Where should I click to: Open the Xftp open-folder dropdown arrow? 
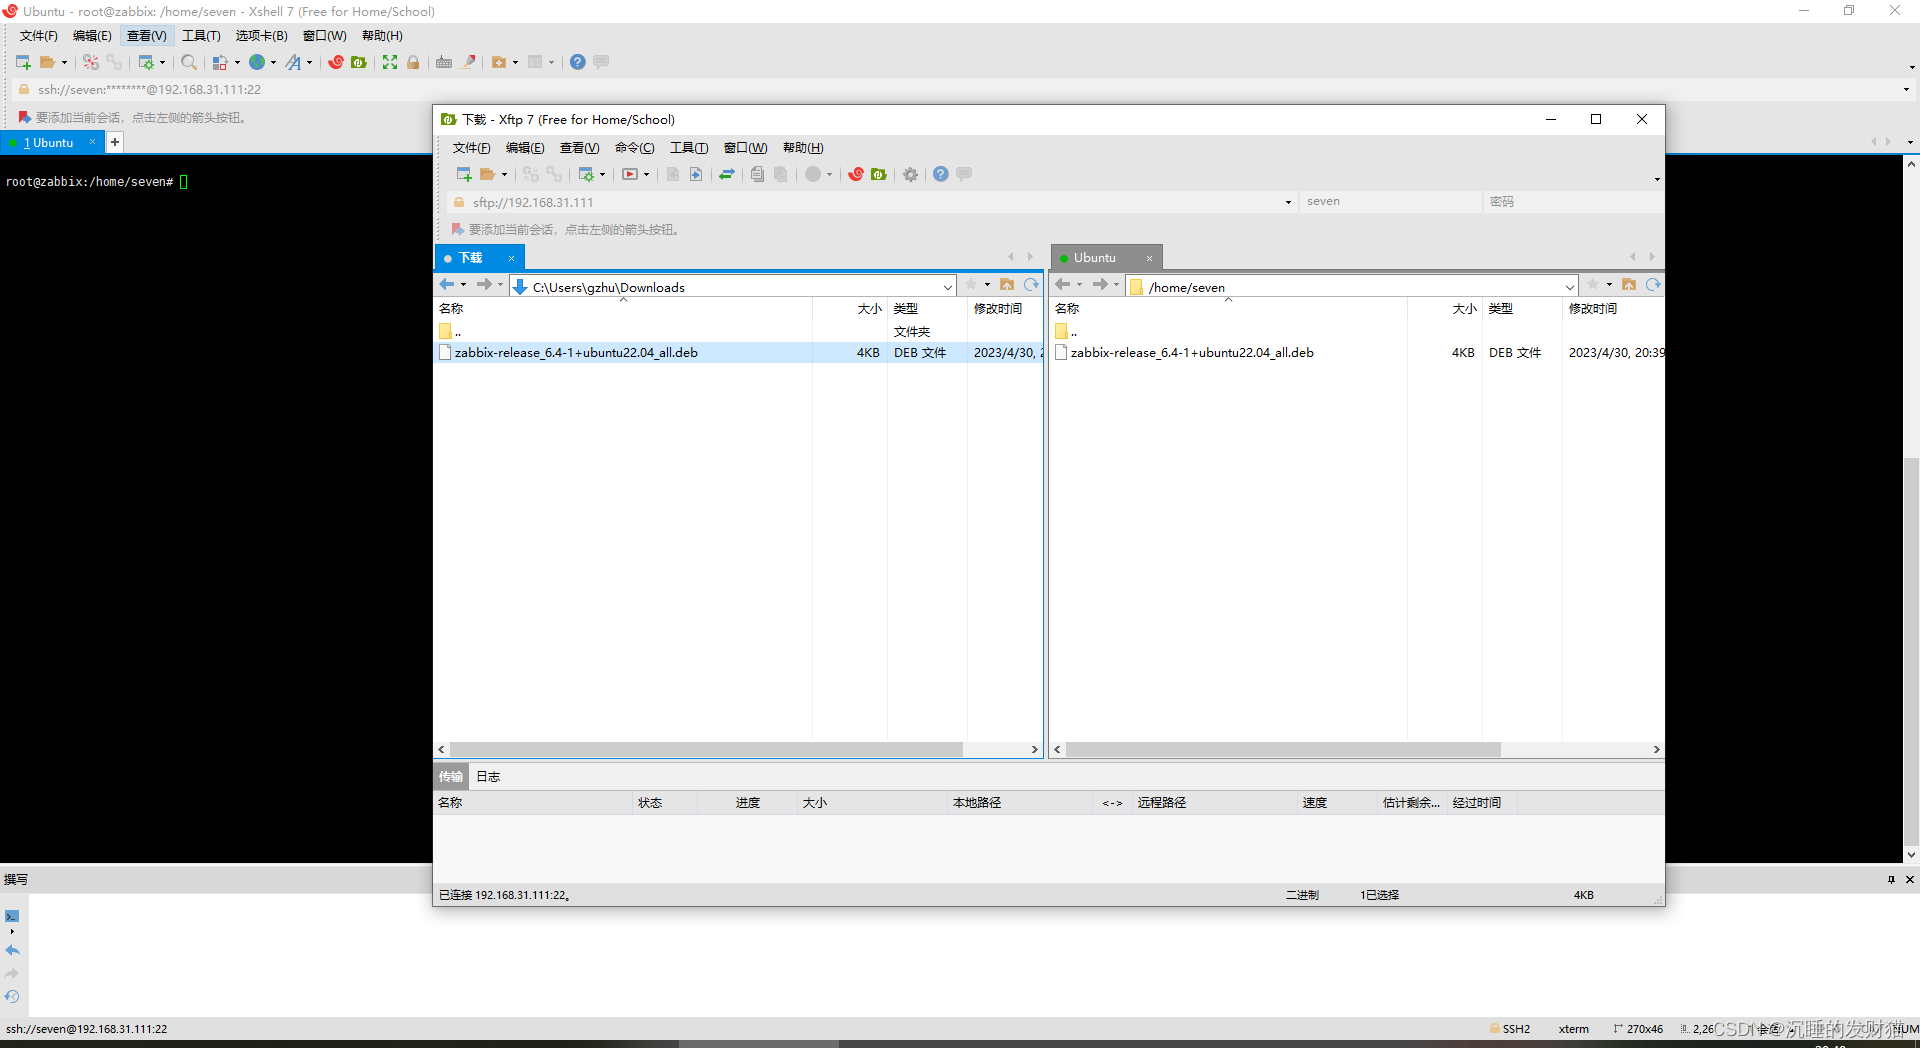(x=504, y=174)
